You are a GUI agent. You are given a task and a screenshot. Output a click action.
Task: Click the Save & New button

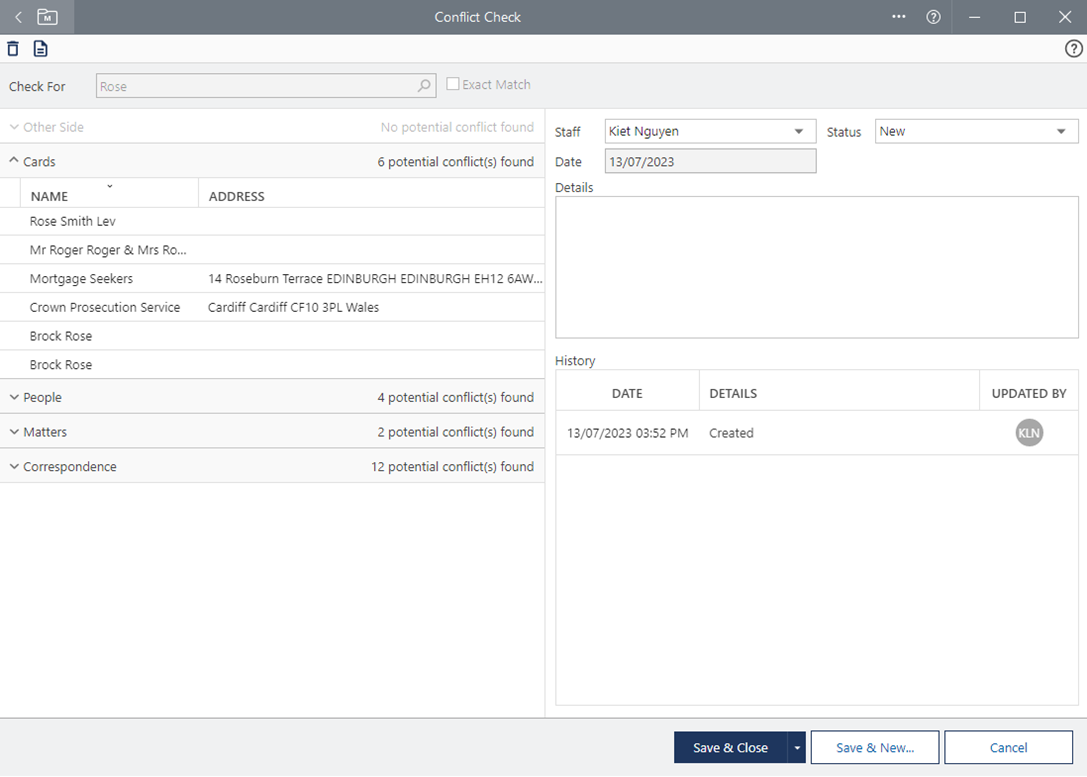pyautogui.click(x=875, y=748)
